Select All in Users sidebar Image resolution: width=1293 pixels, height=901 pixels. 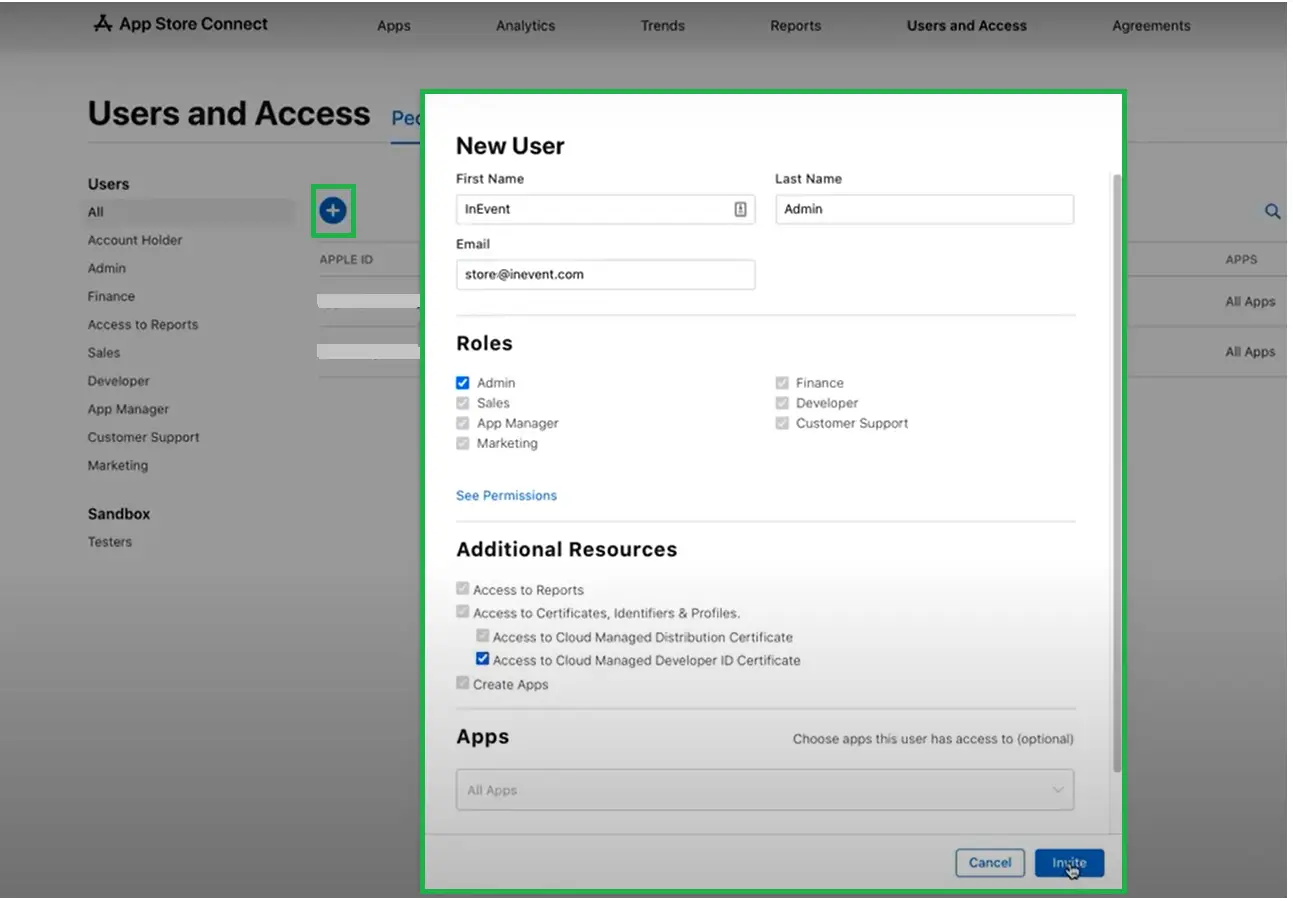95,212
